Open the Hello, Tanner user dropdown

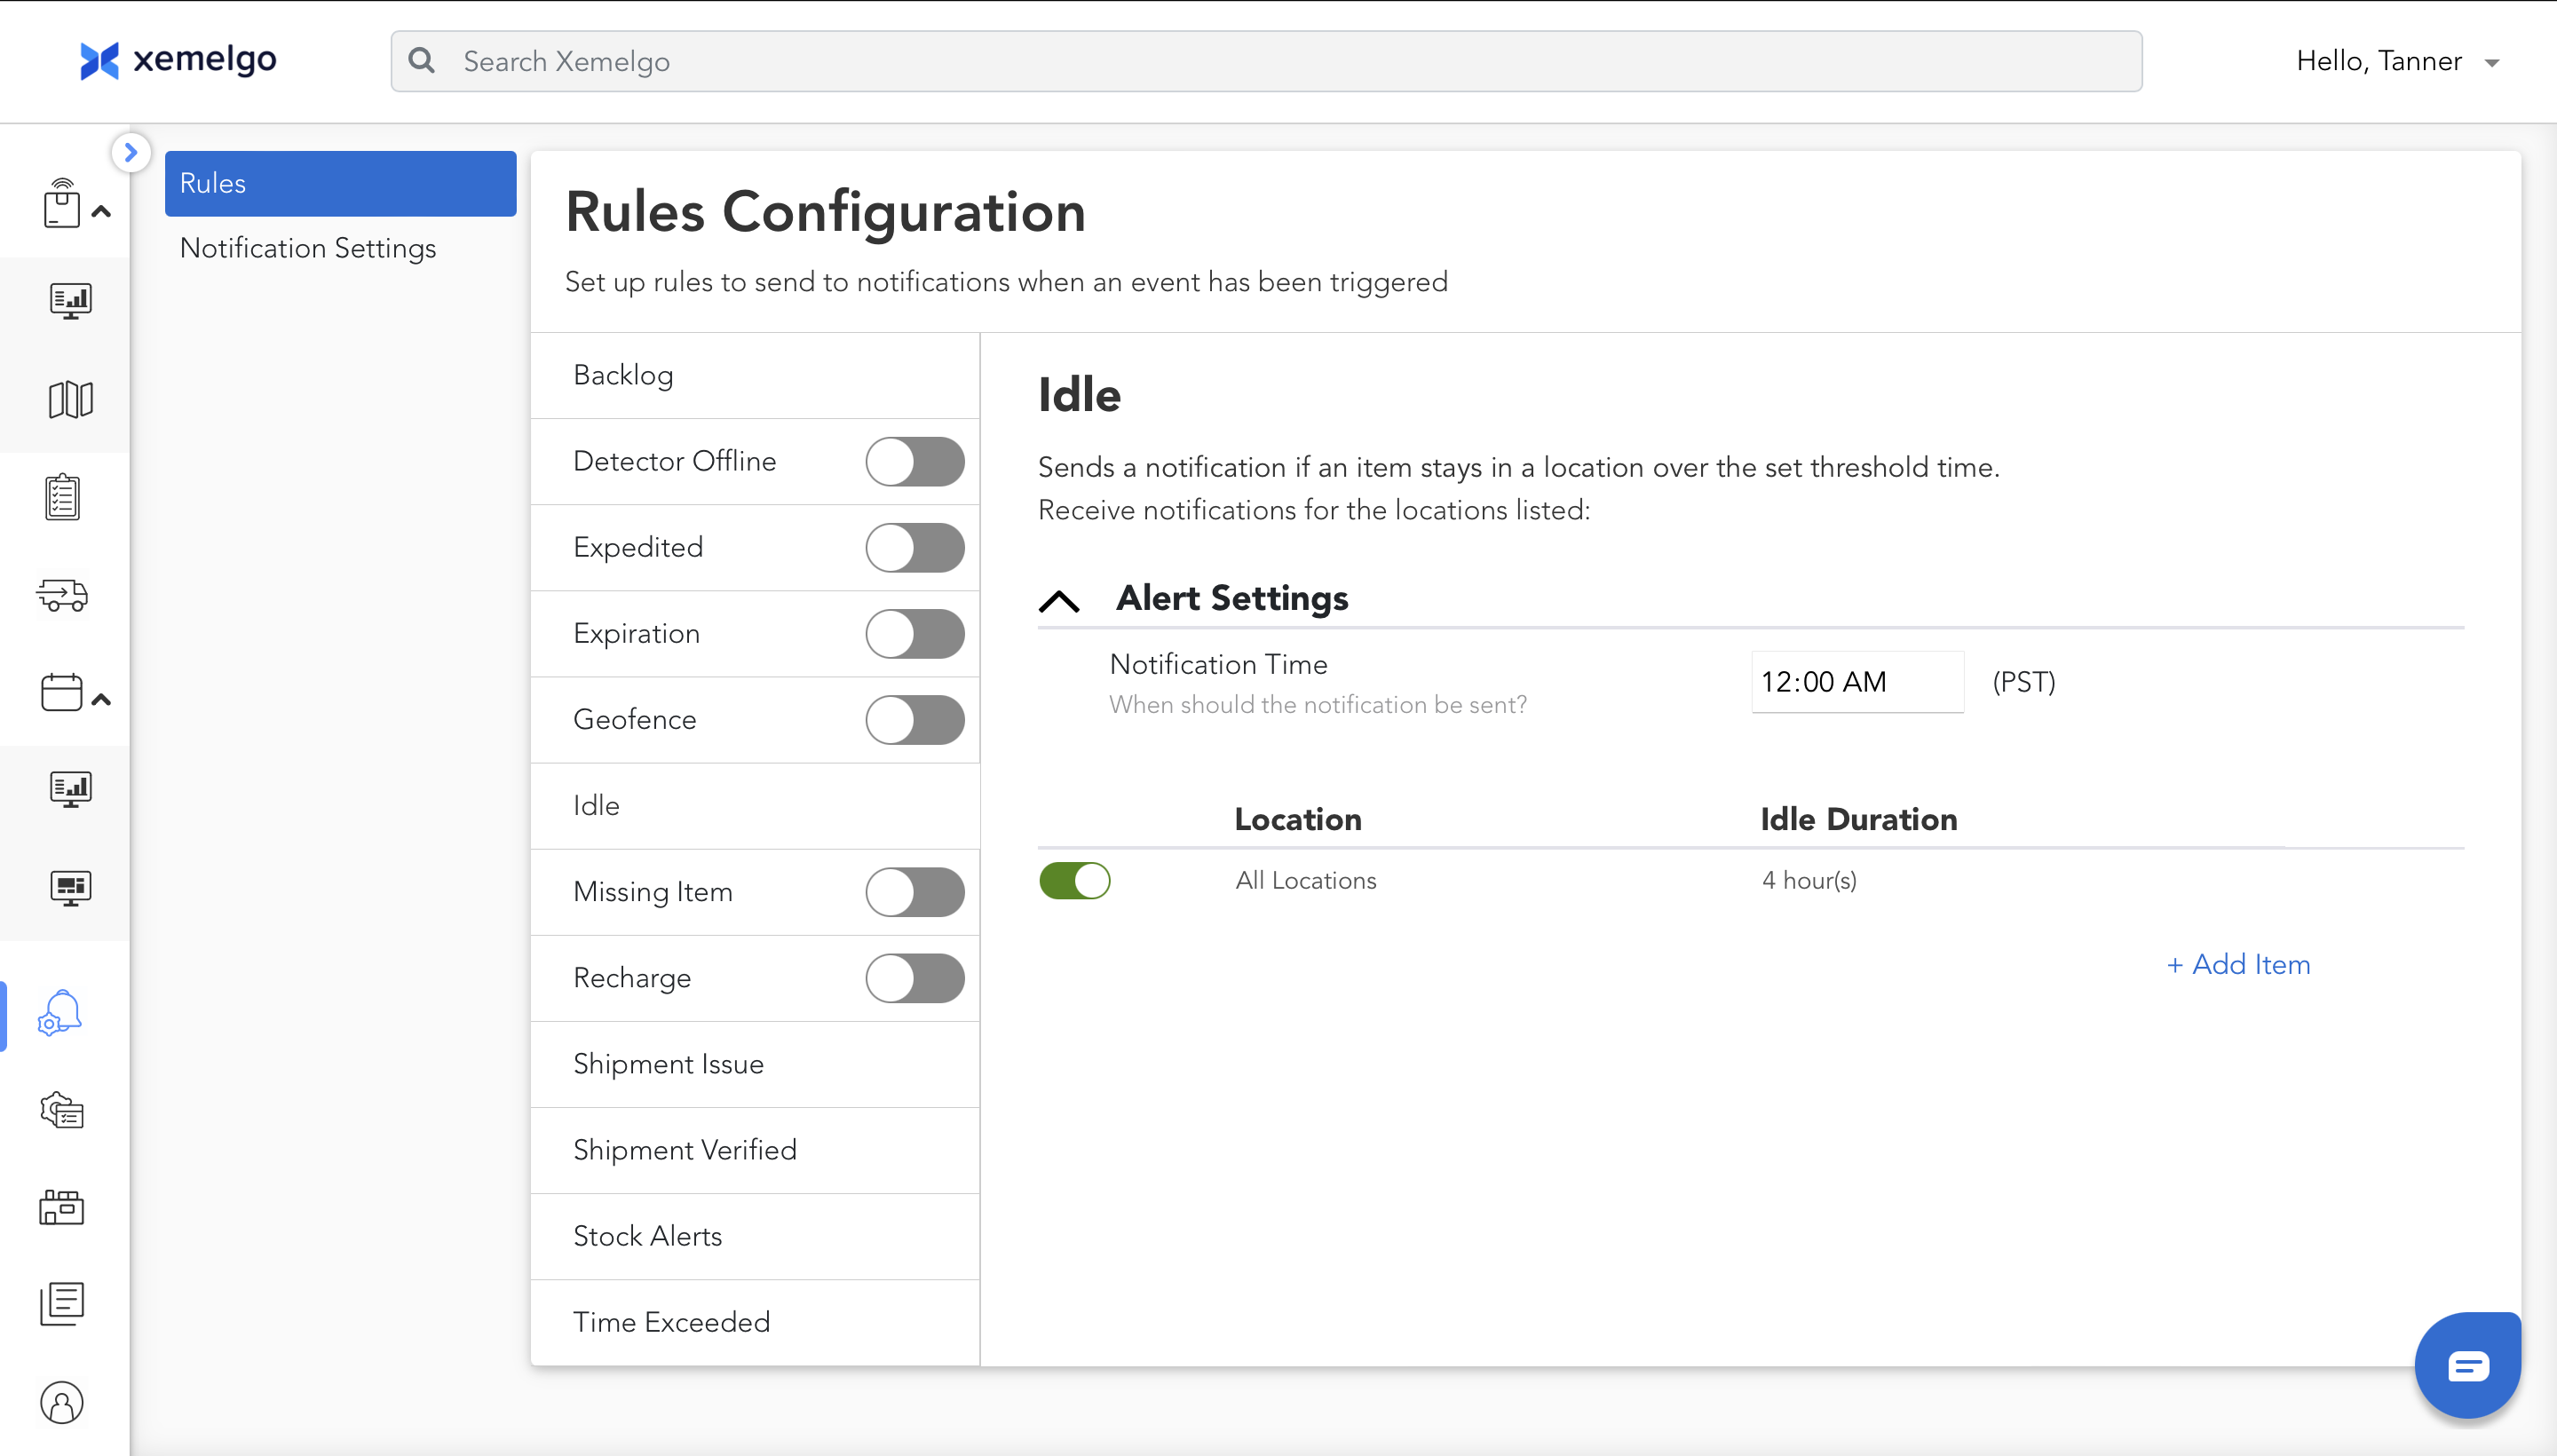(x=2397, y=62)
